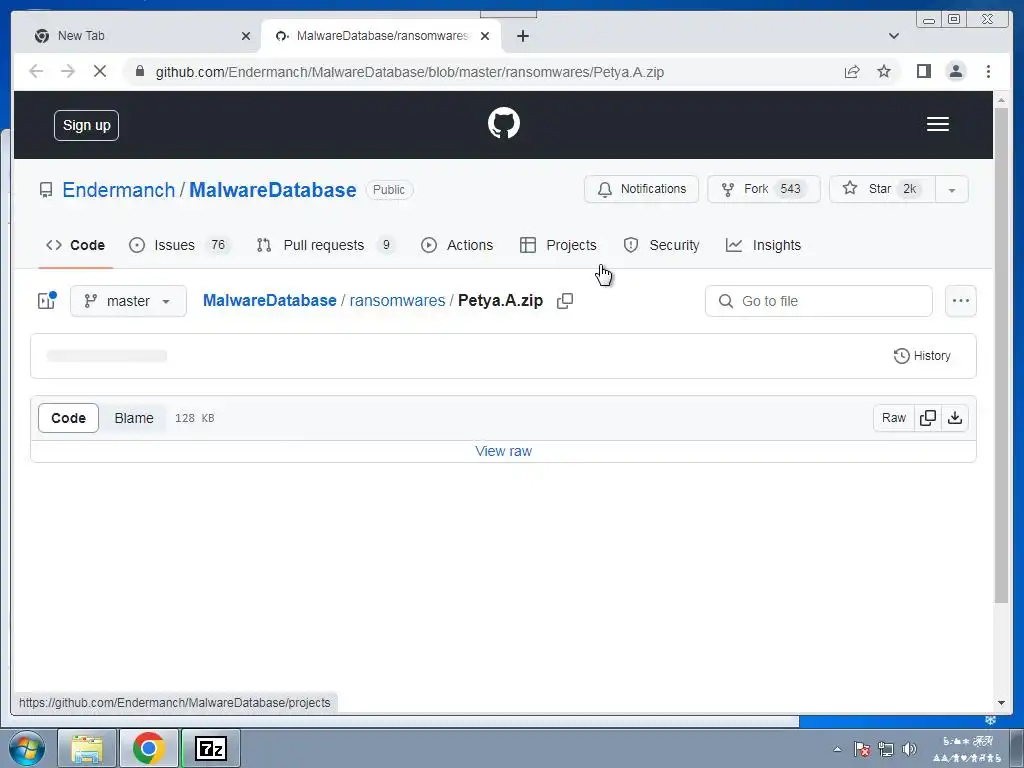Open the Windows Start button
The height and width of the screenshot is (768, 1024).
tap(27, 748)
